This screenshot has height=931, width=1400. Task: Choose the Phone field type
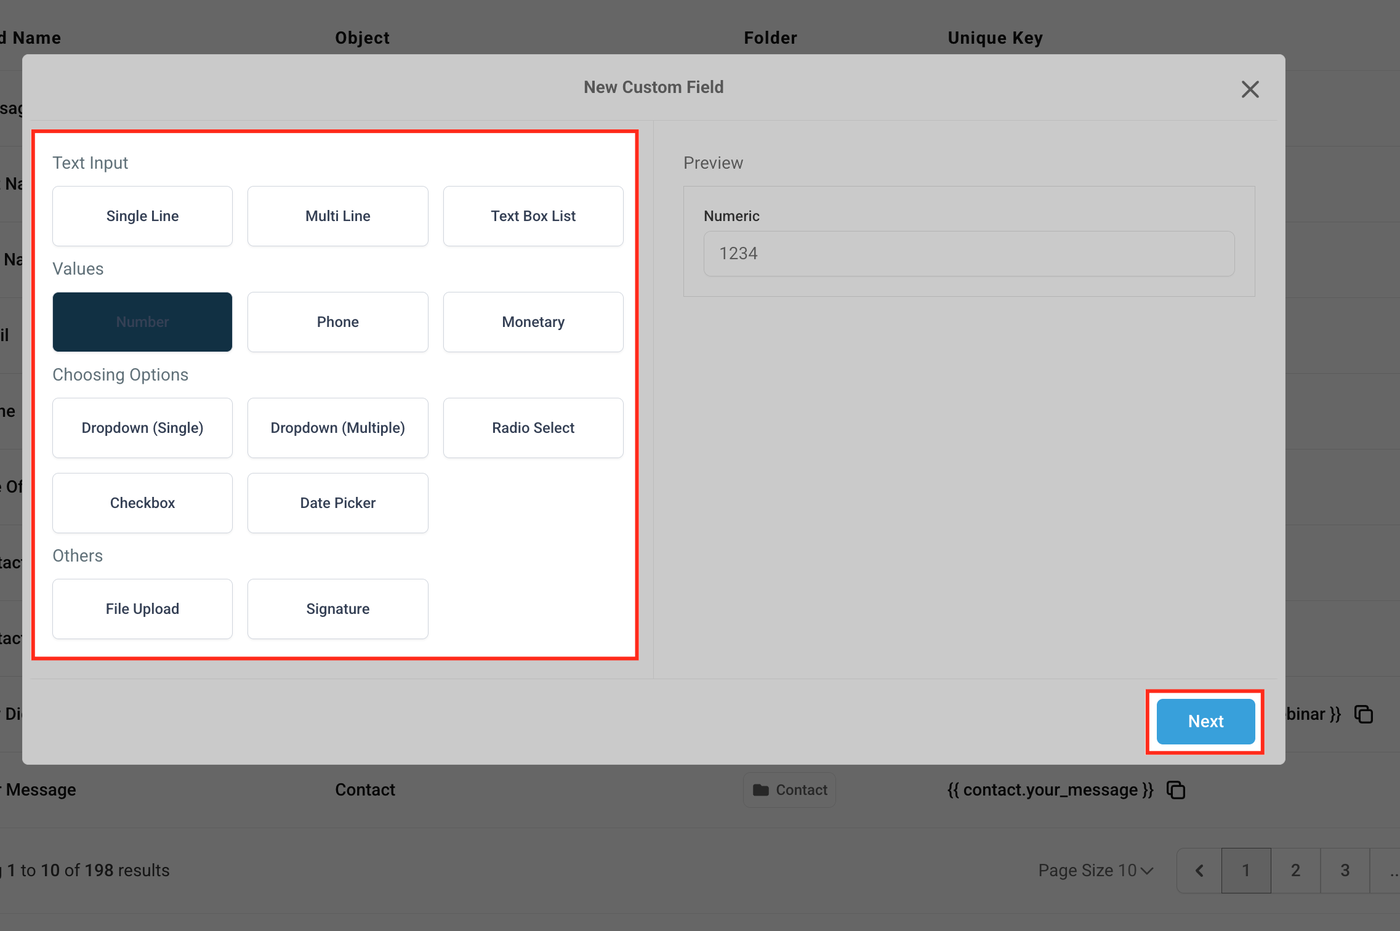coord(338,322)
